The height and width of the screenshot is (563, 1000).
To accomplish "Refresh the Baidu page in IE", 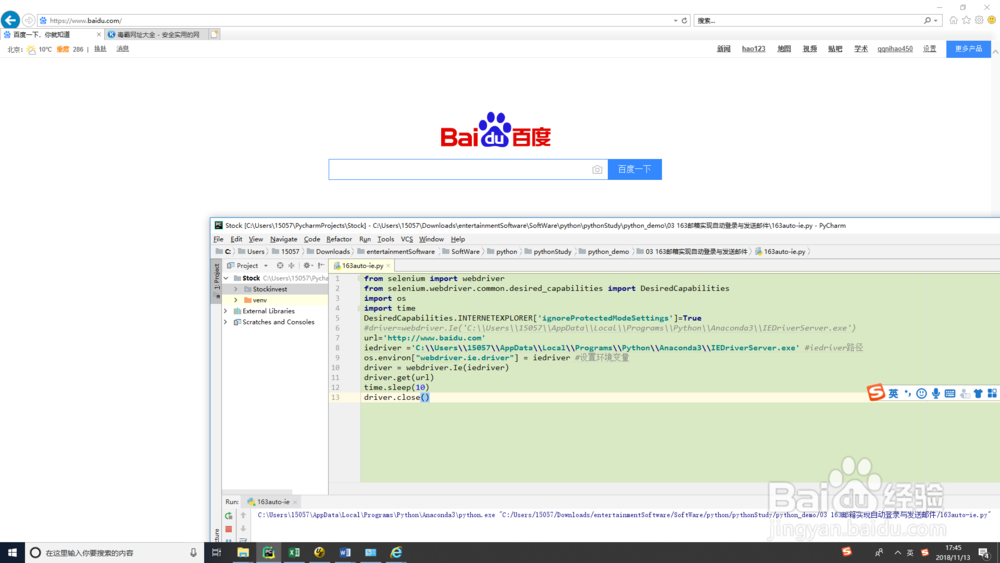I will pos(684,20).
